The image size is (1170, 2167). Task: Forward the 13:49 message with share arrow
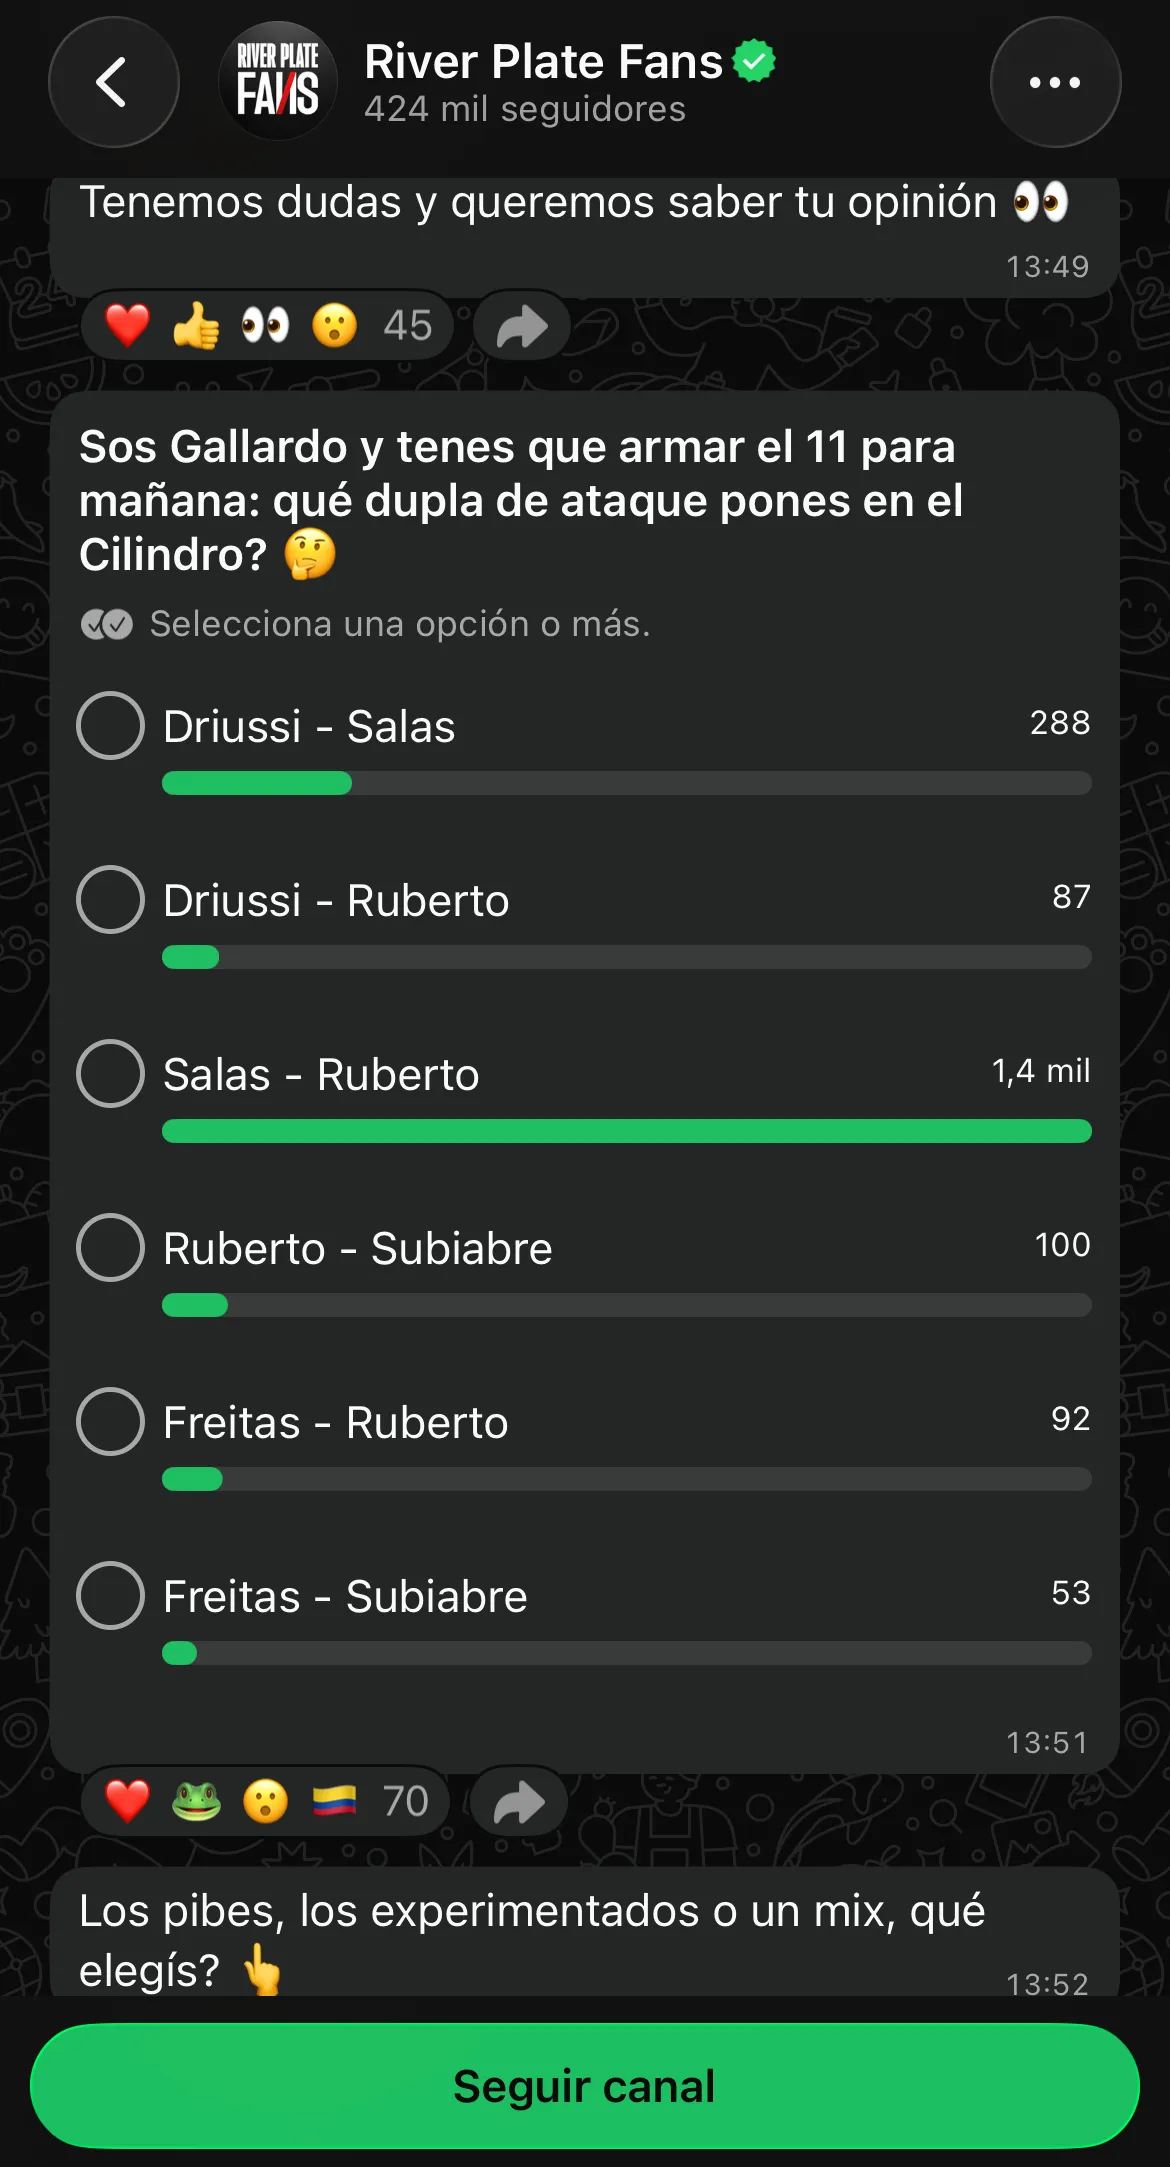pyautogui.click(x=522, y=326)
